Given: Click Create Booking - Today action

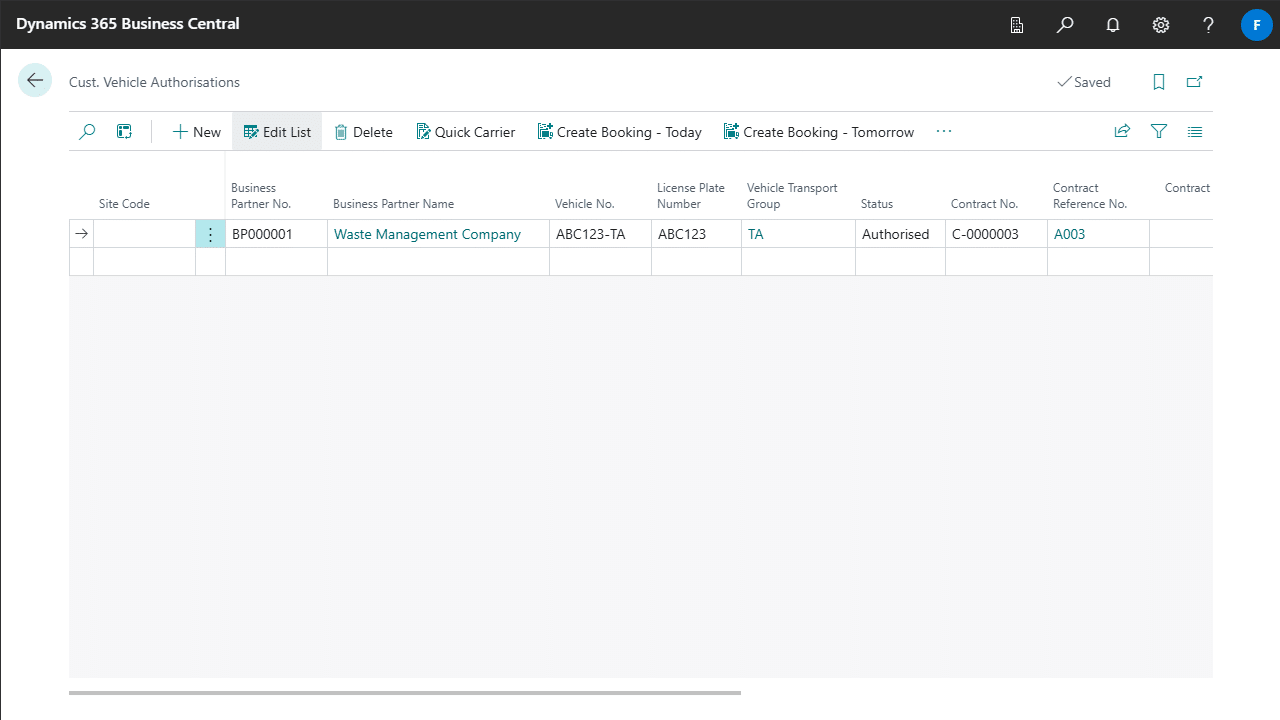Looking at the screenshot, I should [619, 132].
